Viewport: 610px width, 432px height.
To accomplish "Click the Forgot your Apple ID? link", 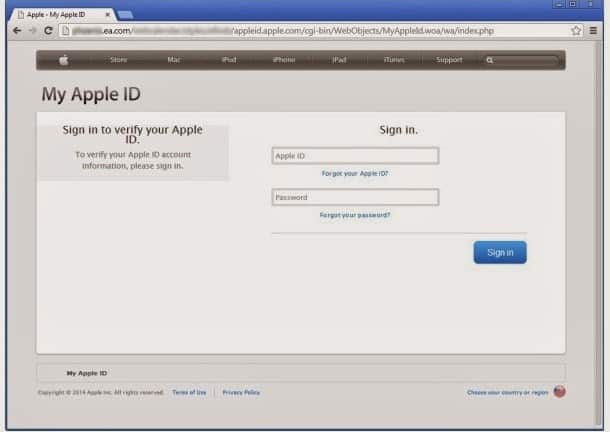I will click(355, 173).
